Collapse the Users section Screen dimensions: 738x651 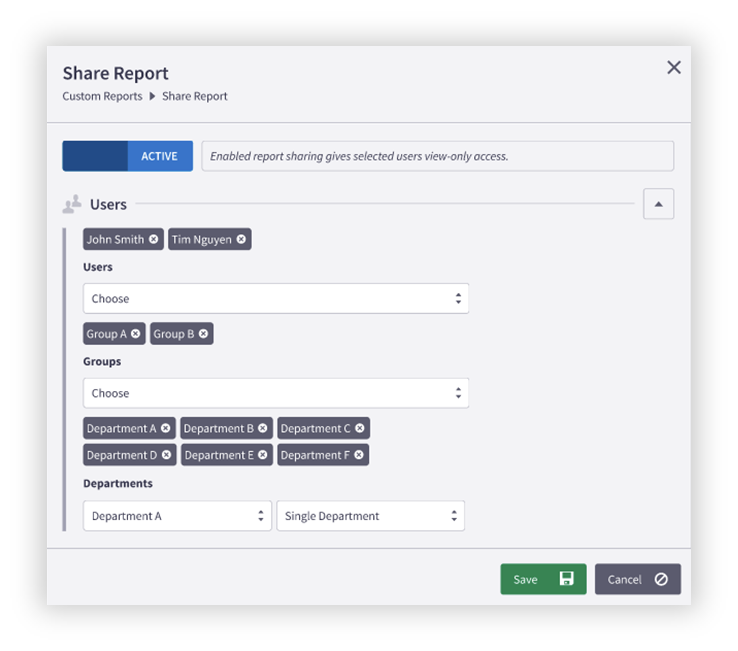(x=658, y=204)
